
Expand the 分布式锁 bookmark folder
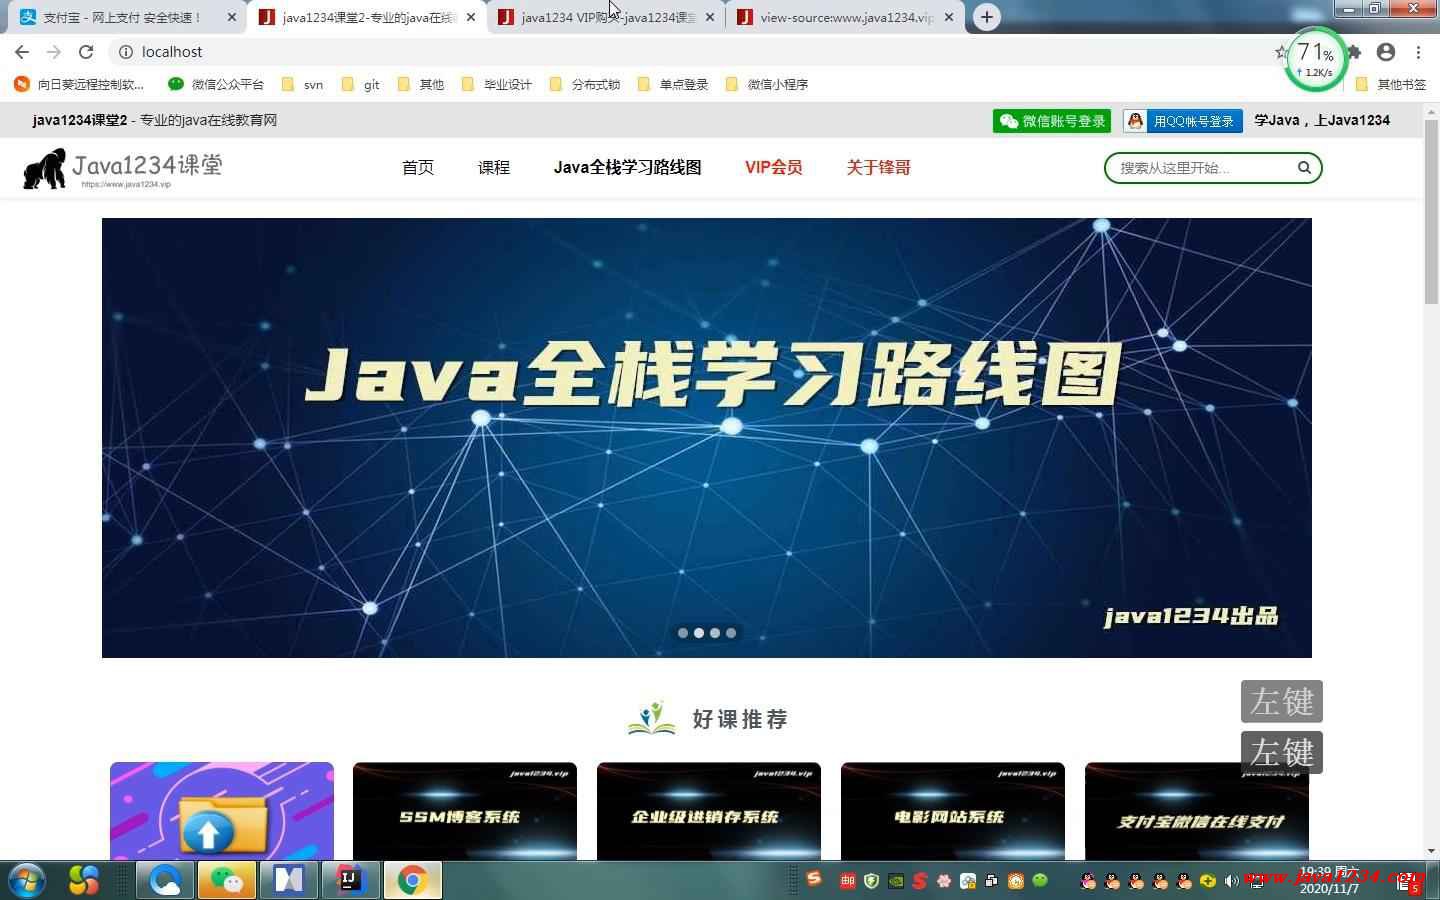pyautogui.click(x=585, y=84)
